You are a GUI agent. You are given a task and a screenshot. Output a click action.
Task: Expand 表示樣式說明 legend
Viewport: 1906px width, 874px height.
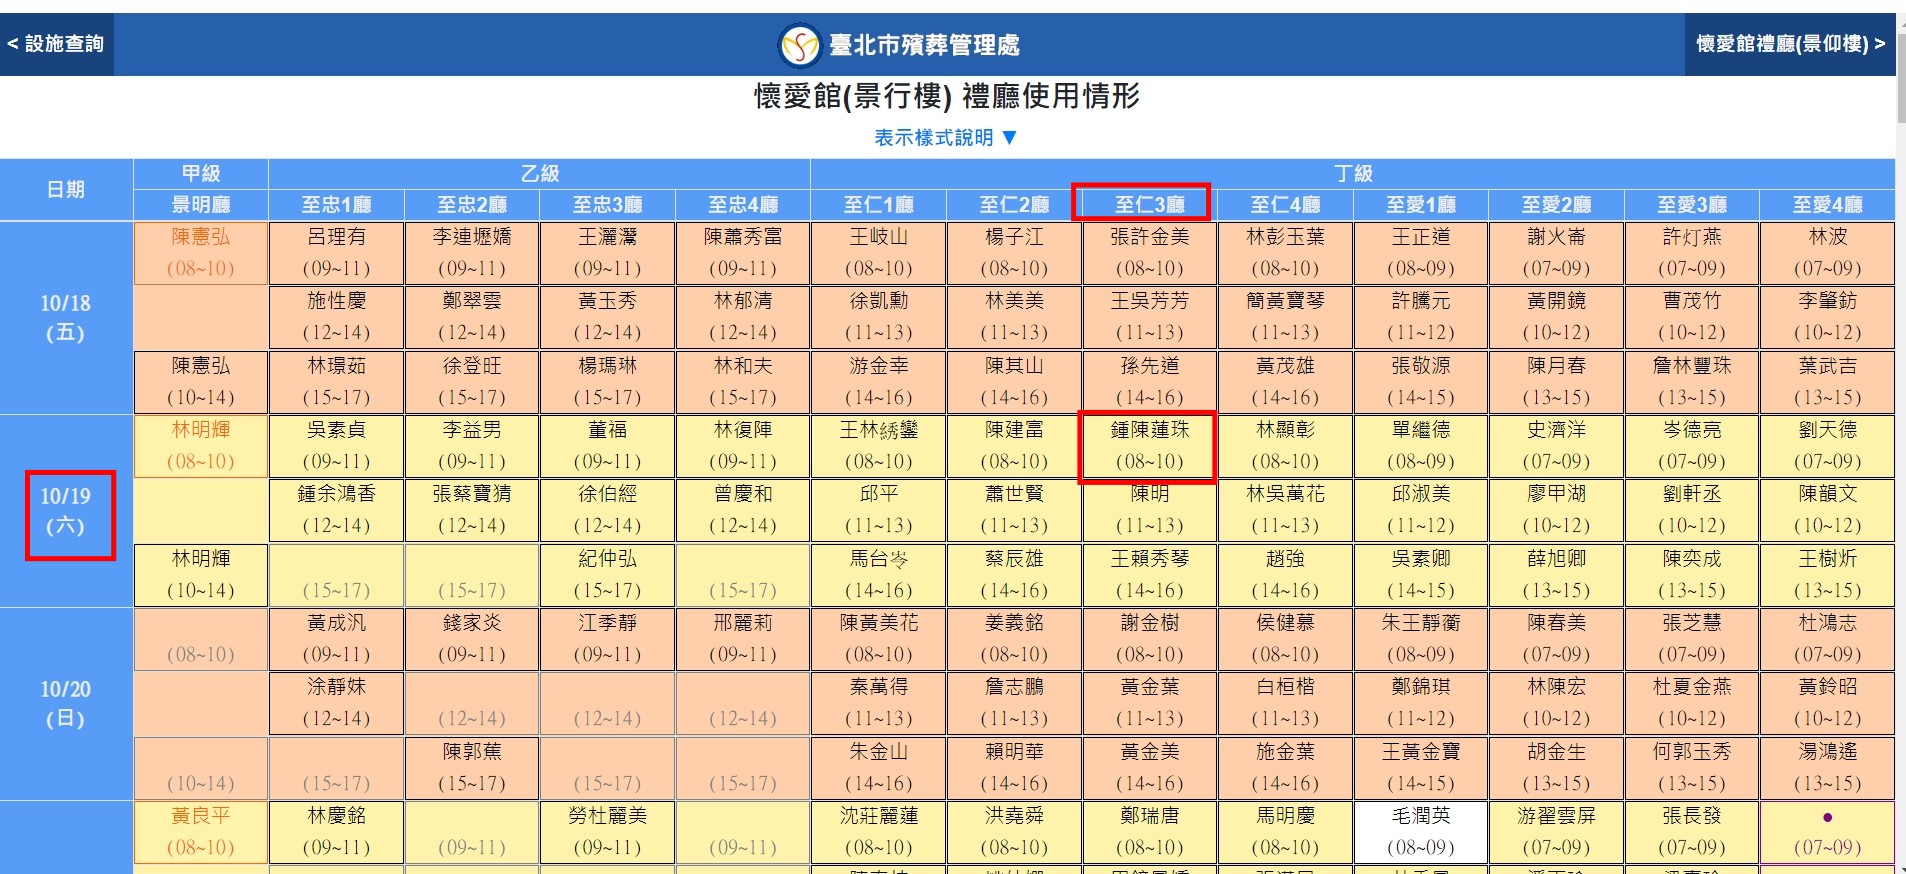(945, 138)
